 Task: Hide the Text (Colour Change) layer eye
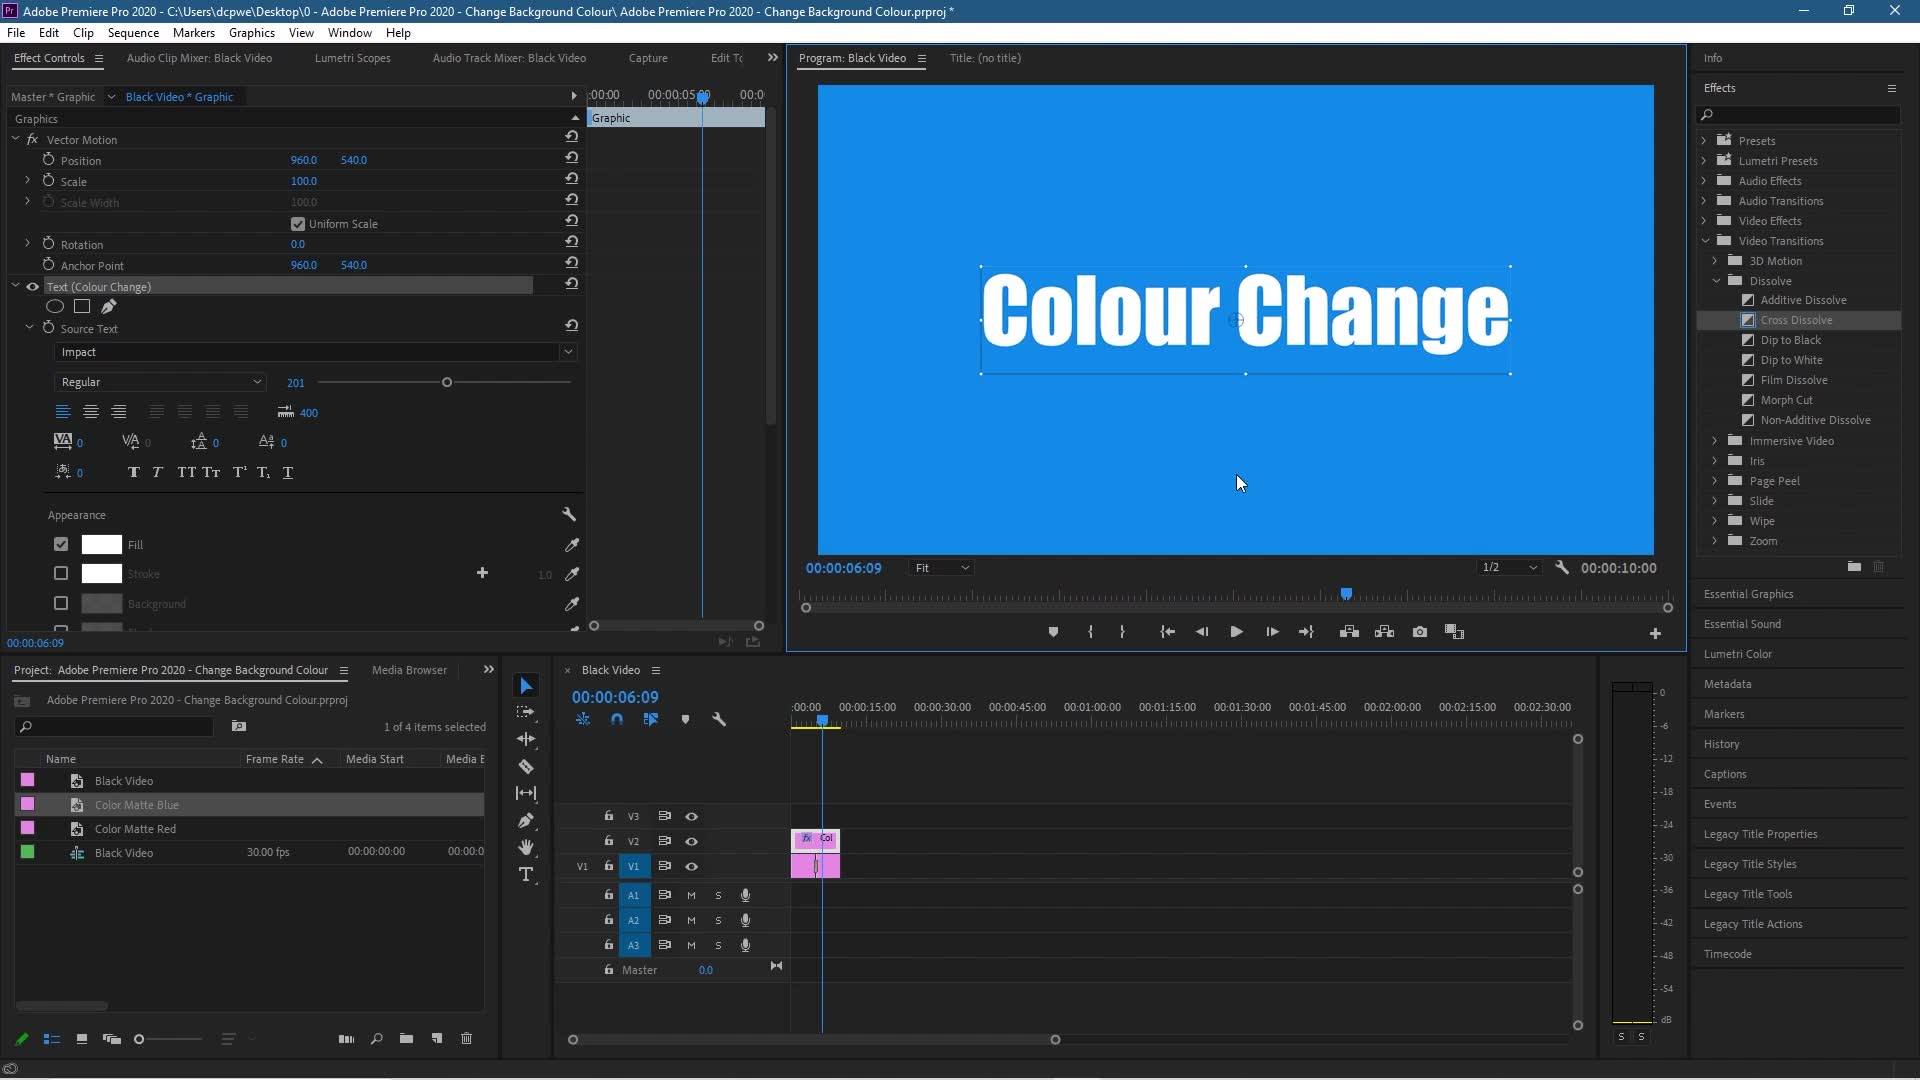pyautogui.click(x=33, y=287)
